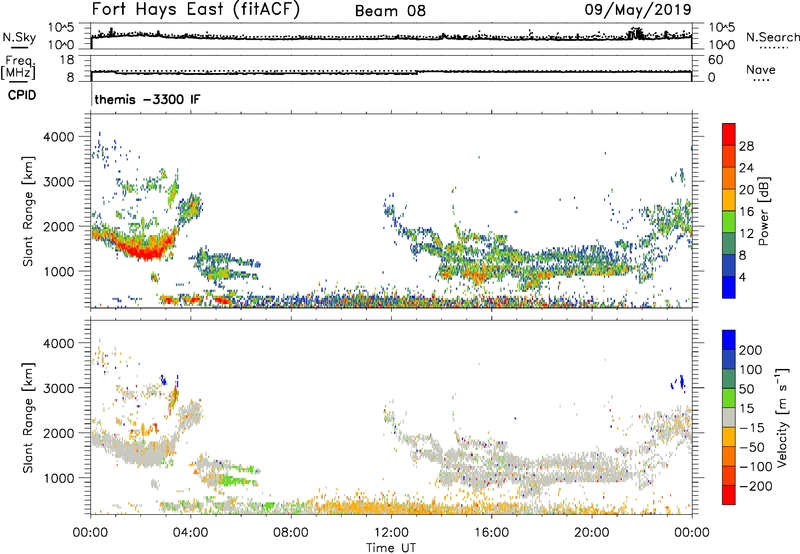Click the '4' power scale value
Screen dimensions: 800x554
pyautogui.click(x=743, y=278)
